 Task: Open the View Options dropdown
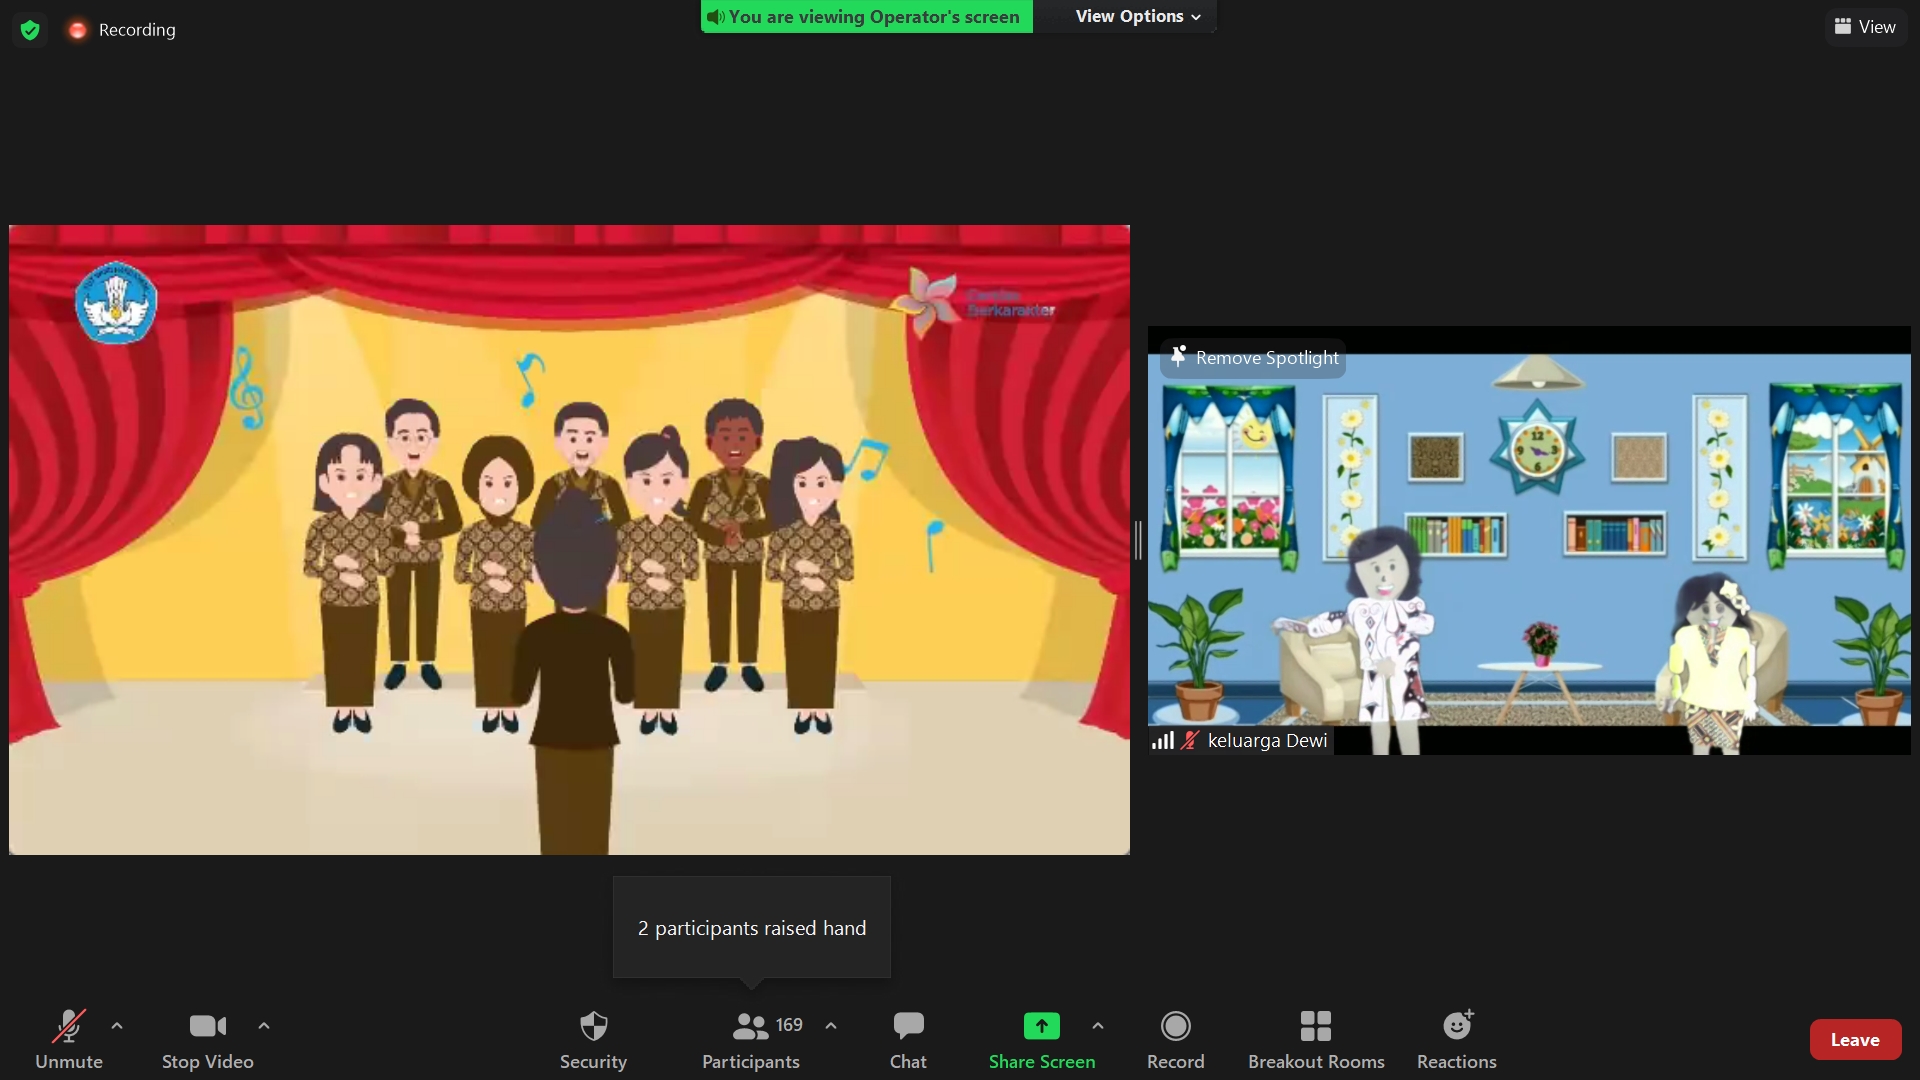point(1137,16)
